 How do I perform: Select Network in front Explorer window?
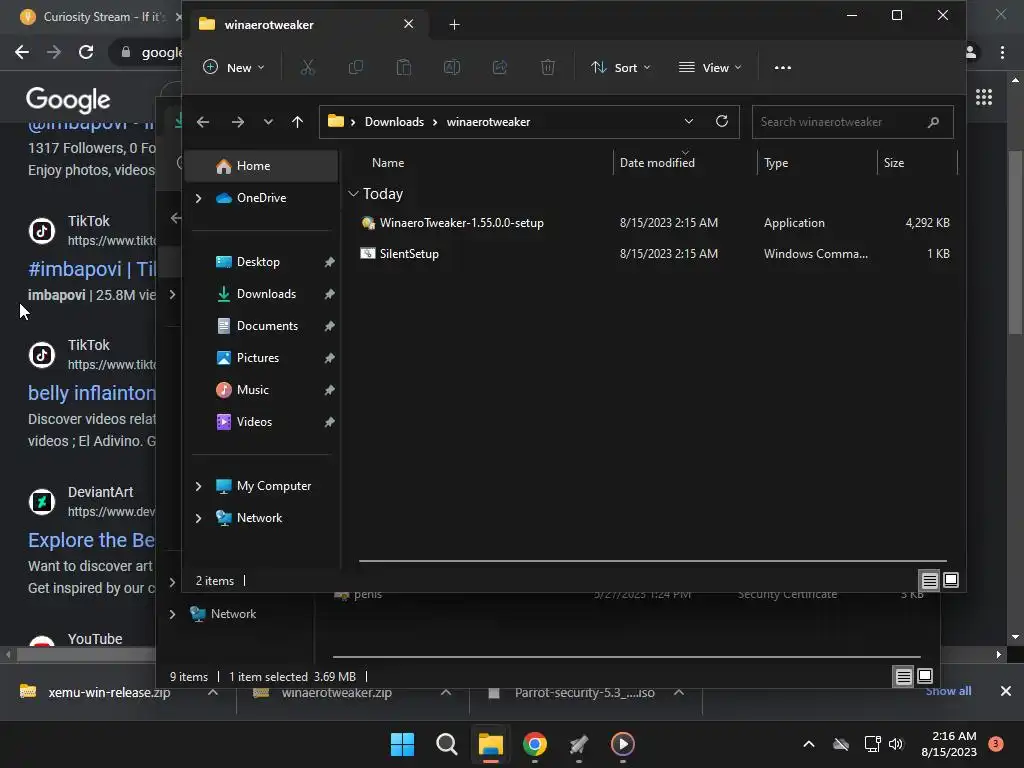pos(259,518)
